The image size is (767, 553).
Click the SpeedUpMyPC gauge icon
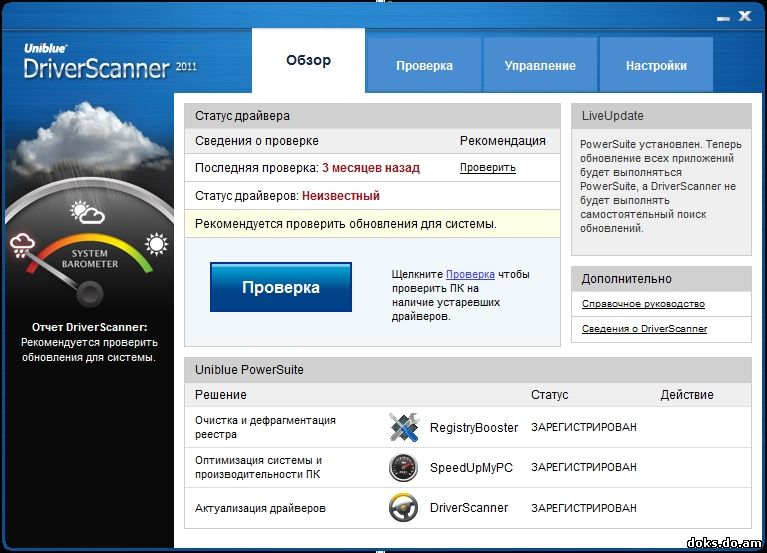(404, 467)
